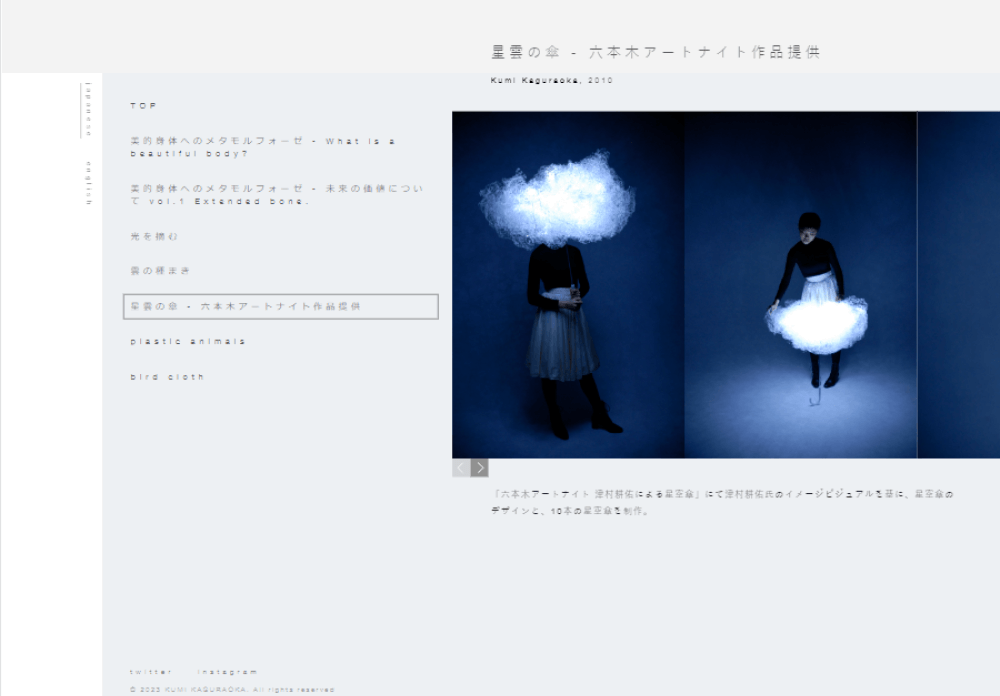This screenshot has width=1000, height=696.
Task: Click the page title 星雲の傘 heading
Action: [x=655, y=52]
